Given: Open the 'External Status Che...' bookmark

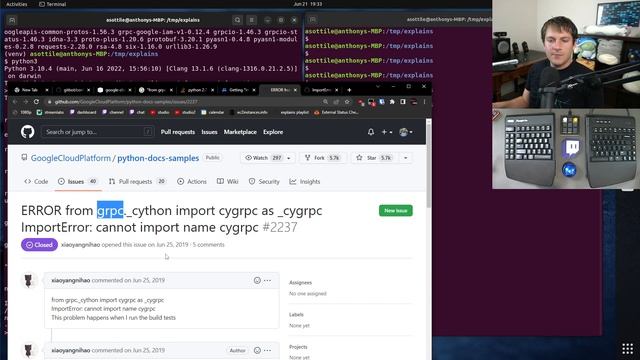Looking at the screenshot, I should point(336,112).
